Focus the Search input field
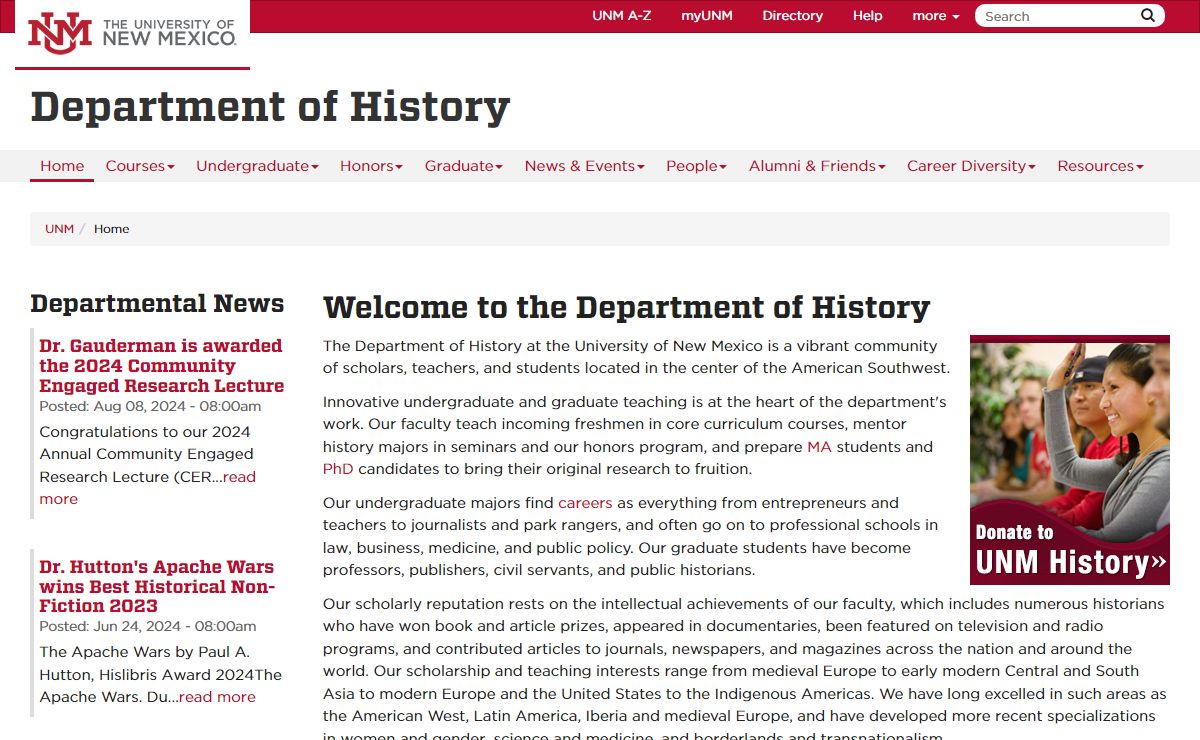Image resolution: width=1200 pixels, height=740 pixels. 1057,16
